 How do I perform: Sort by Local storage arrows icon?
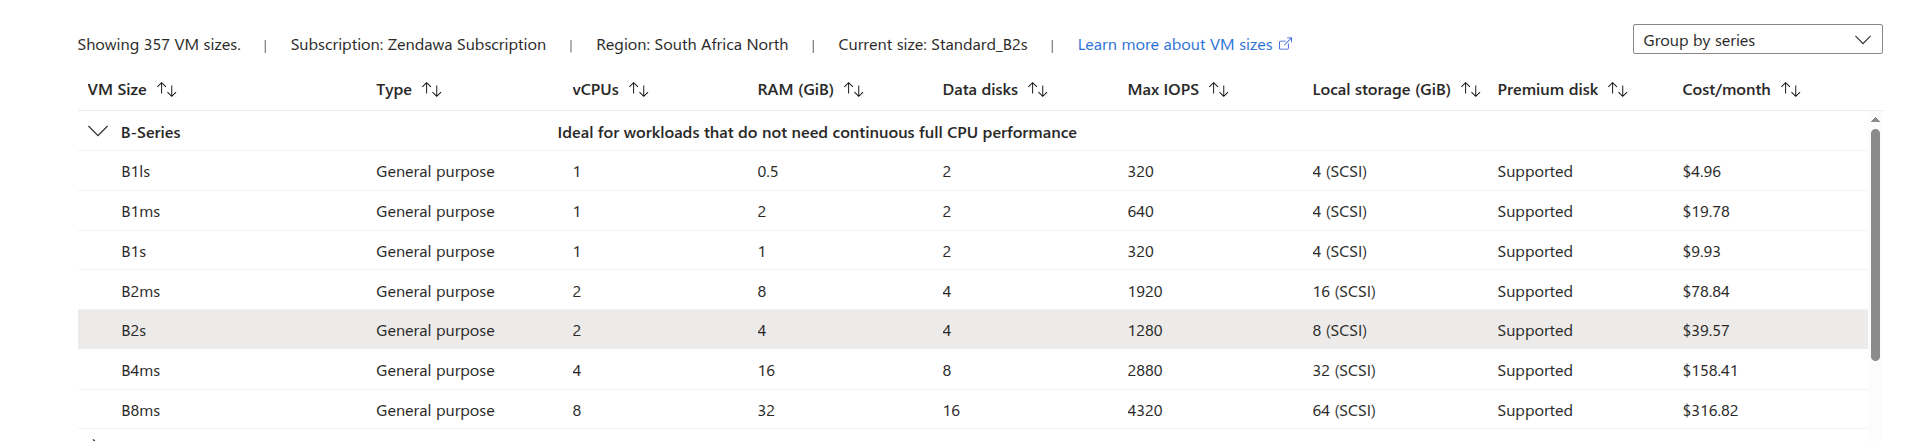(1471, 90)
